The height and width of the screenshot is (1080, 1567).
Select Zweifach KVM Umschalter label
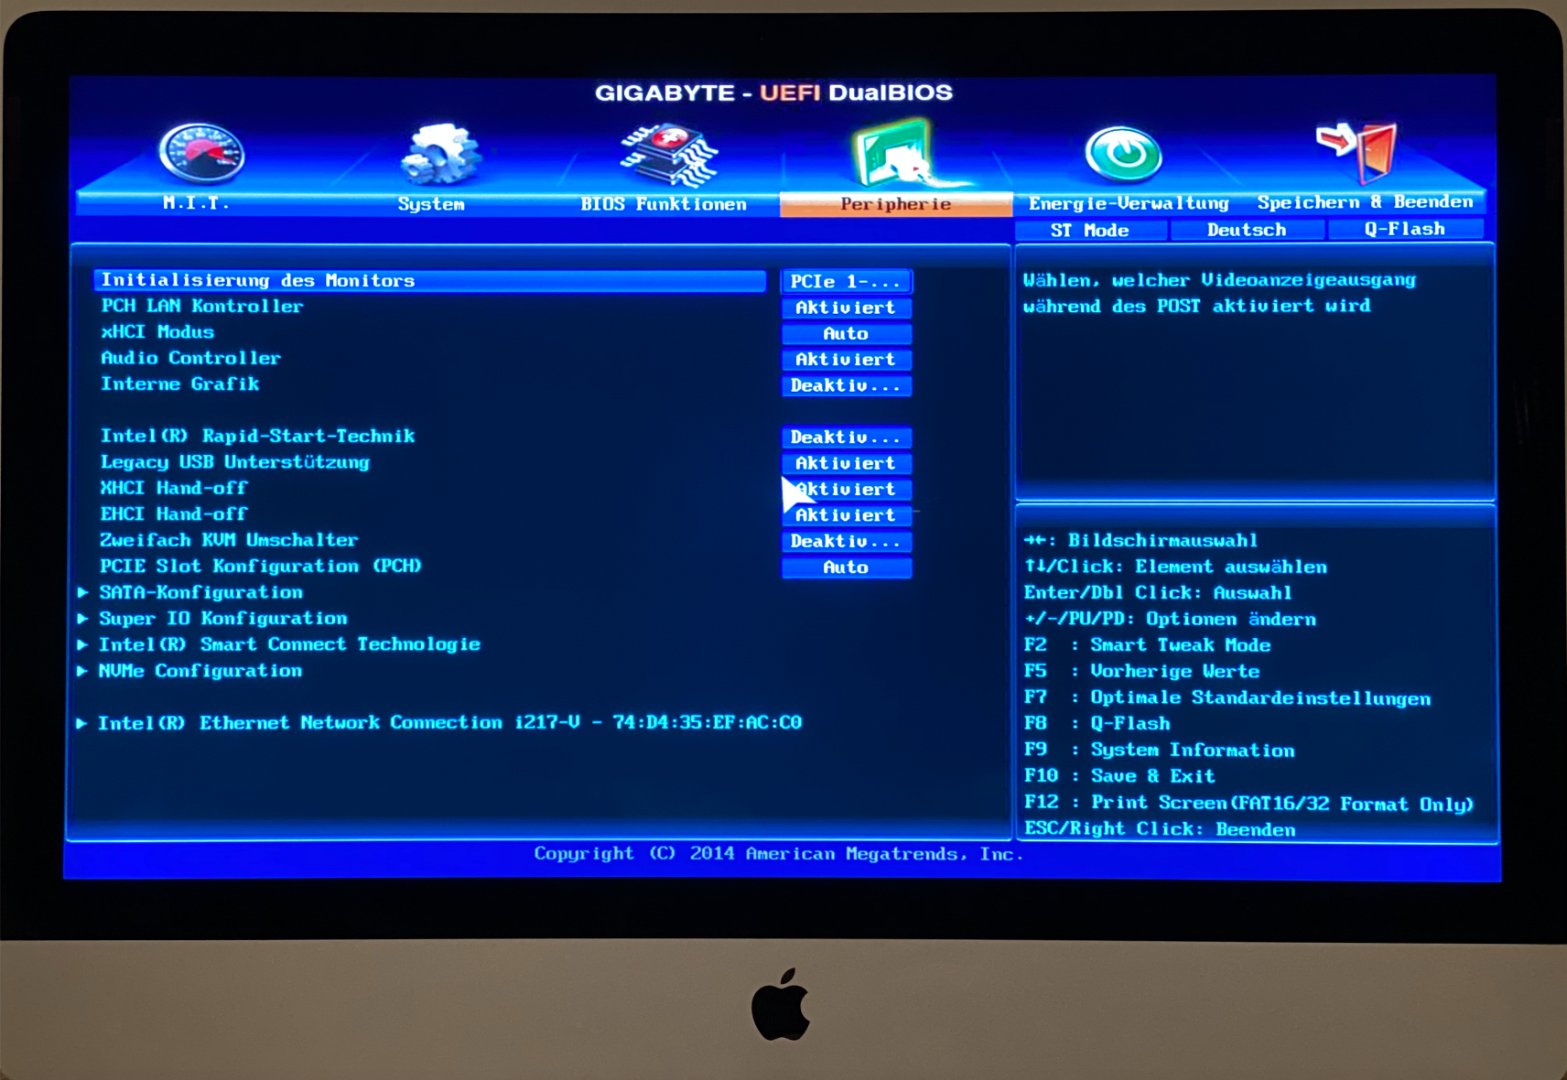point(229,540)
